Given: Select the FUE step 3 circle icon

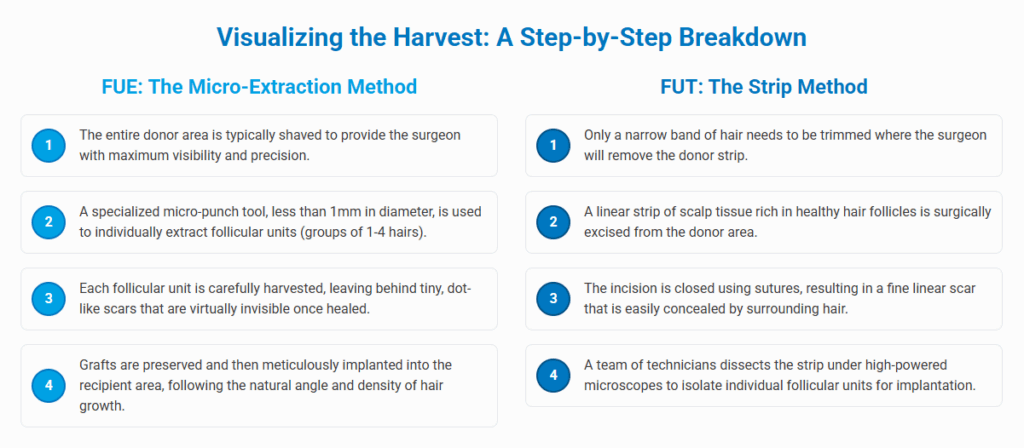Looking at the screenshot, I should 48,299.
